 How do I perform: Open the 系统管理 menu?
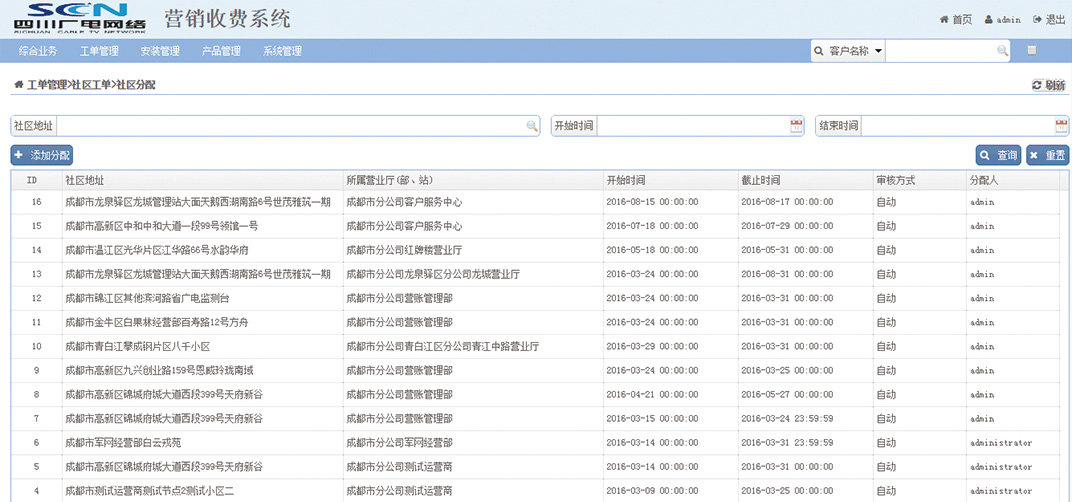pyautogui.click(x=282, y=51)
